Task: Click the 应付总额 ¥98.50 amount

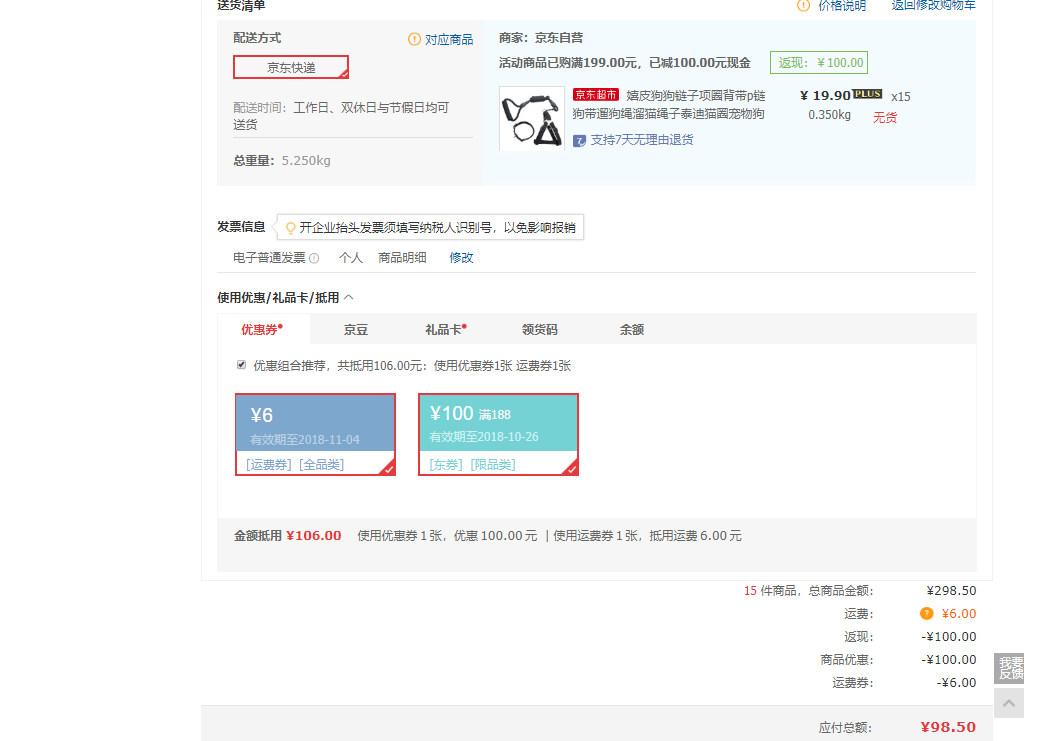Action: (x=948, y=727)
